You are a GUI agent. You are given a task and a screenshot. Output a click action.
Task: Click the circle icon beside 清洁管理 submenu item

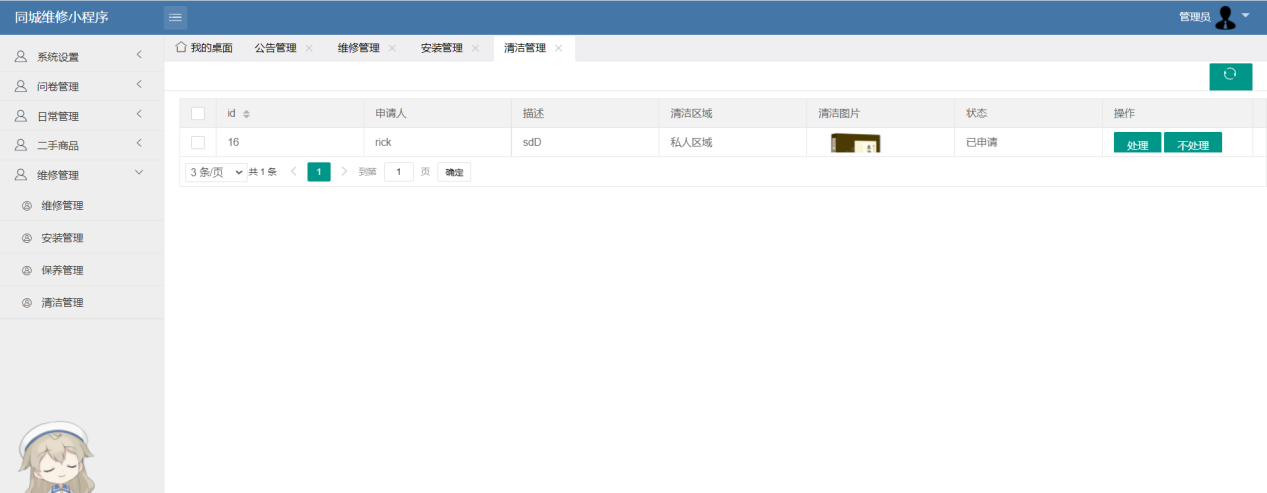[x=27, y=302]
